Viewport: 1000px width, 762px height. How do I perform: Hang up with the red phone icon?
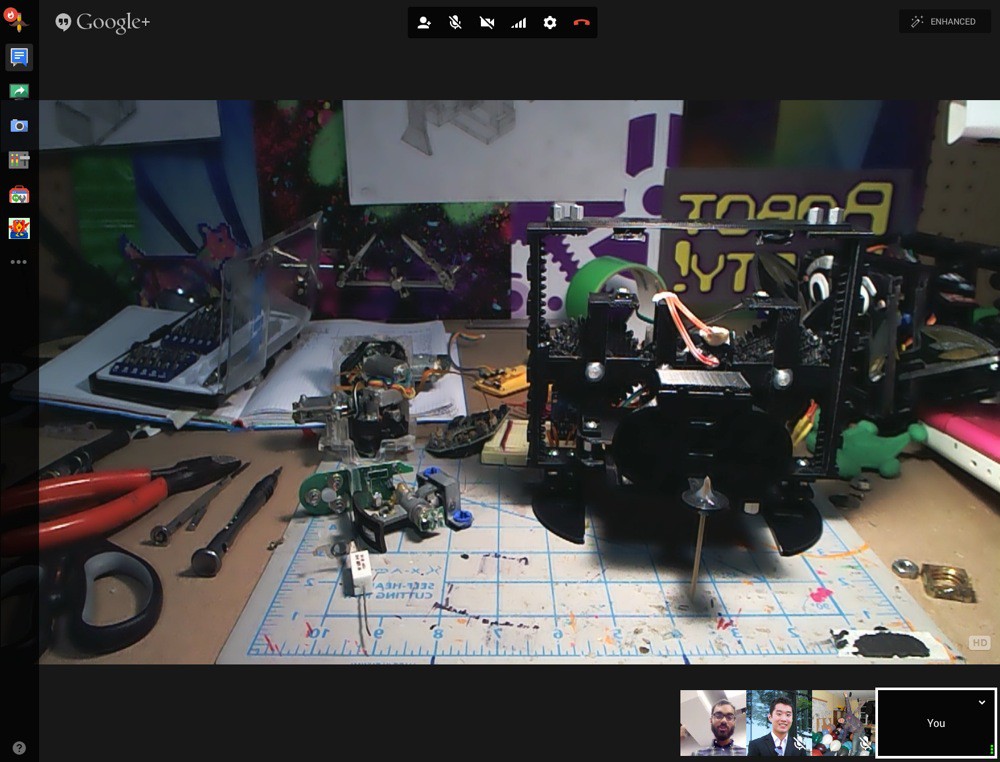coord(581,23)
